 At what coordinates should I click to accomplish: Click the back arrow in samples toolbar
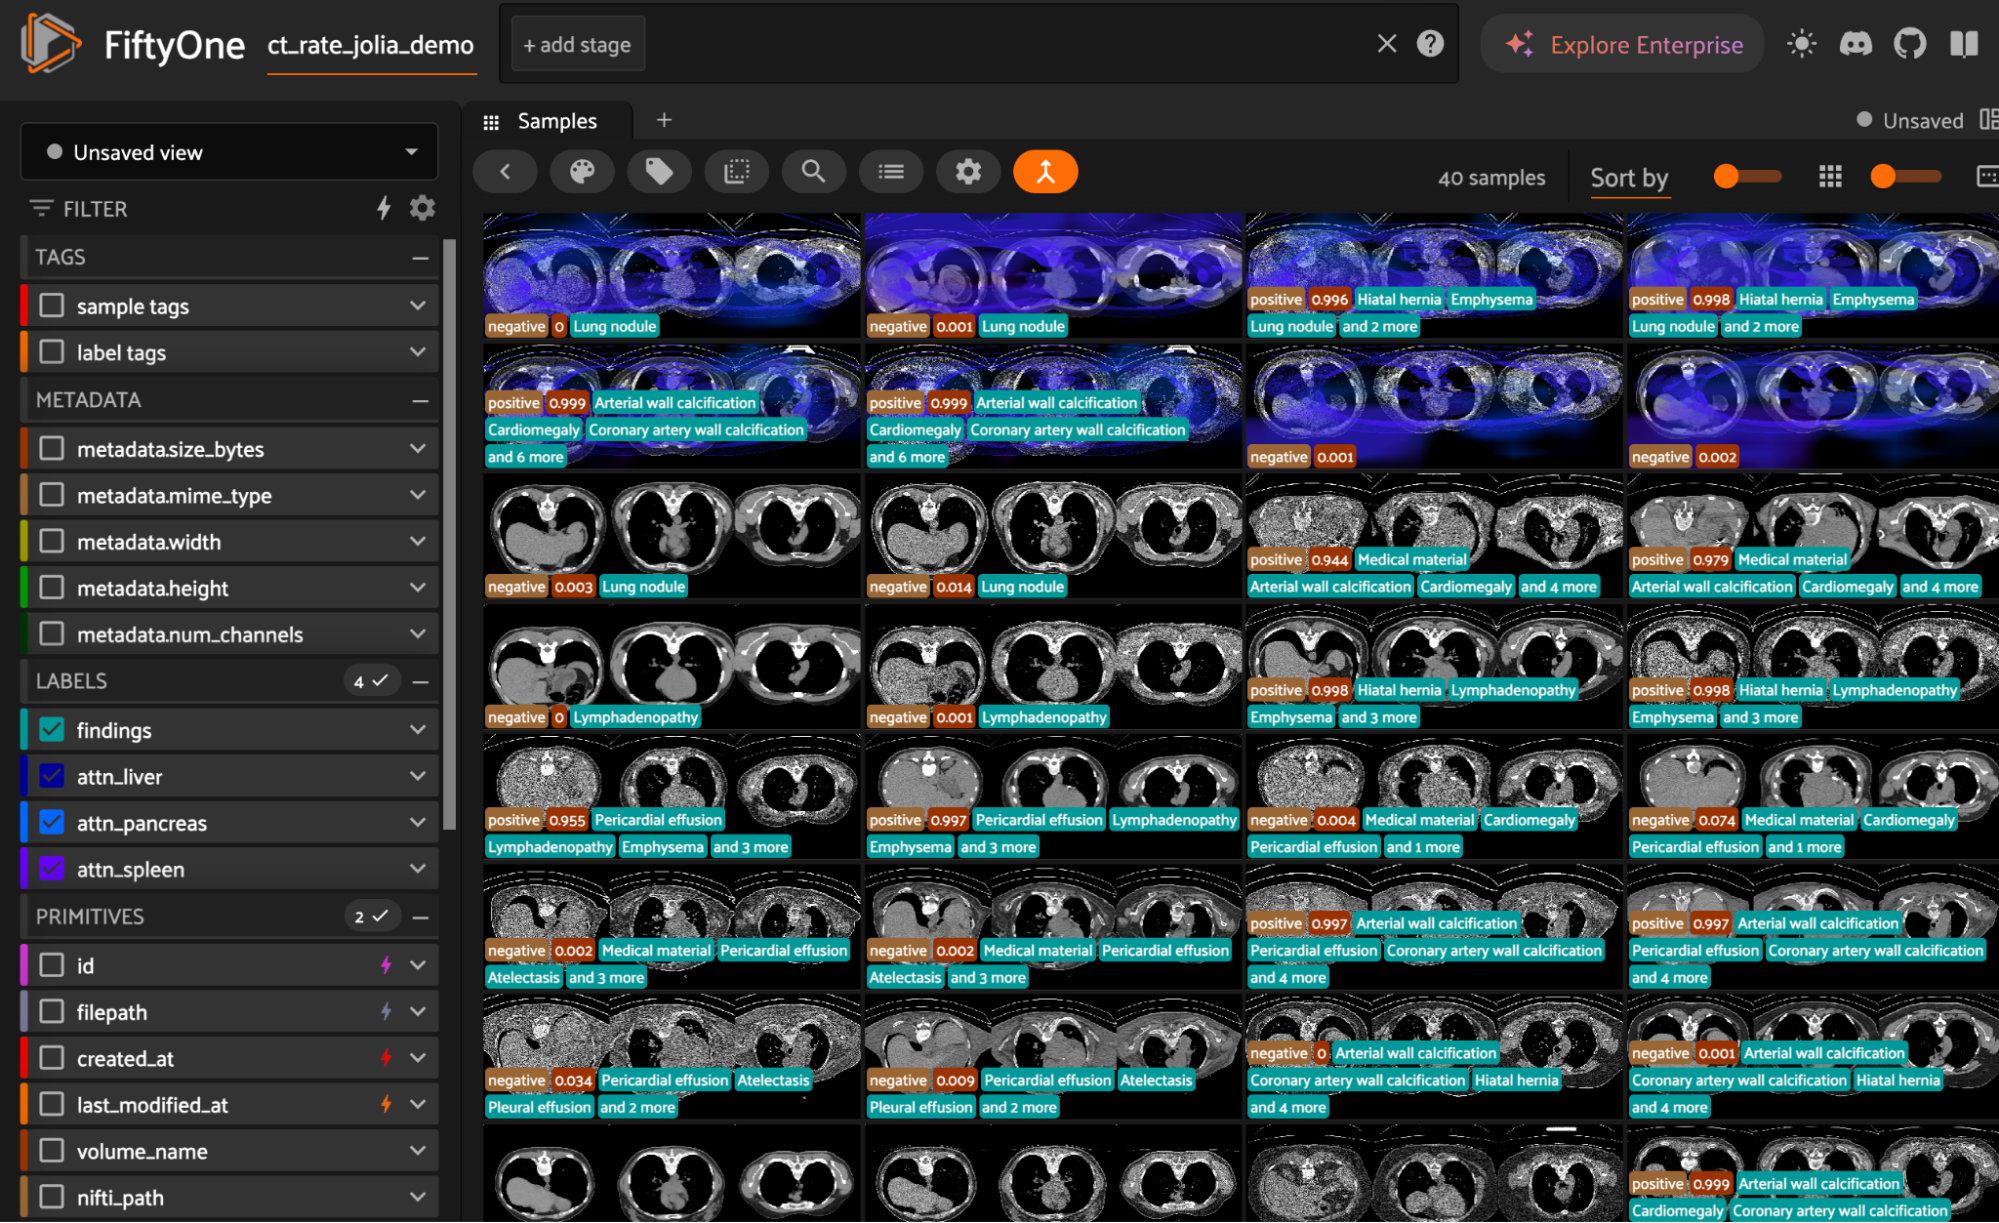(505, 172)
